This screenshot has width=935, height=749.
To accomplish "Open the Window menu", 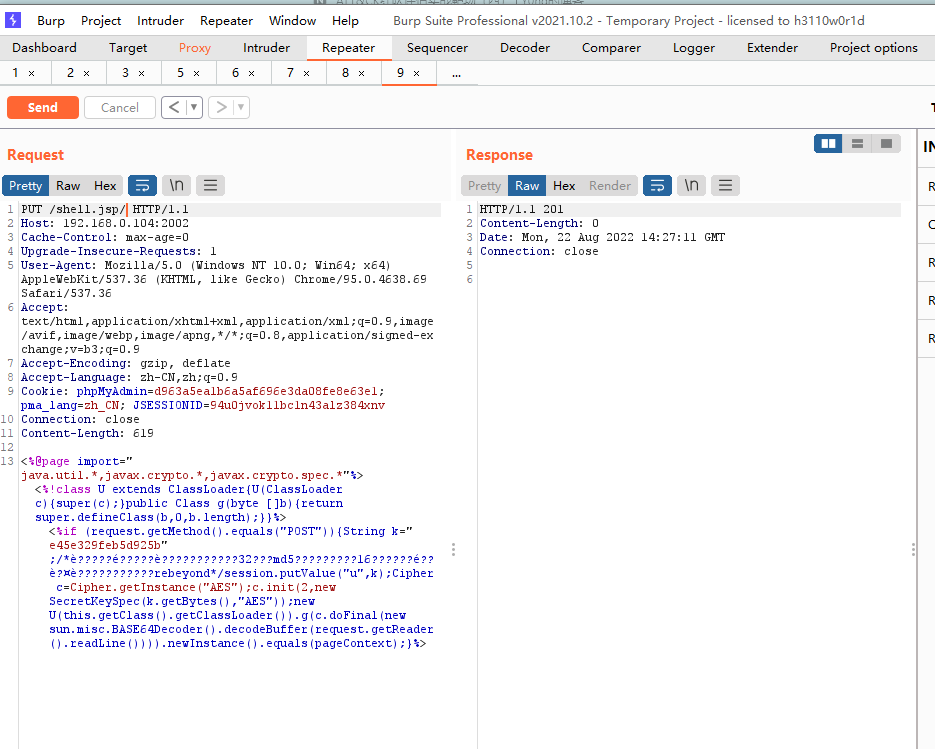I will [x=292, y=21].
